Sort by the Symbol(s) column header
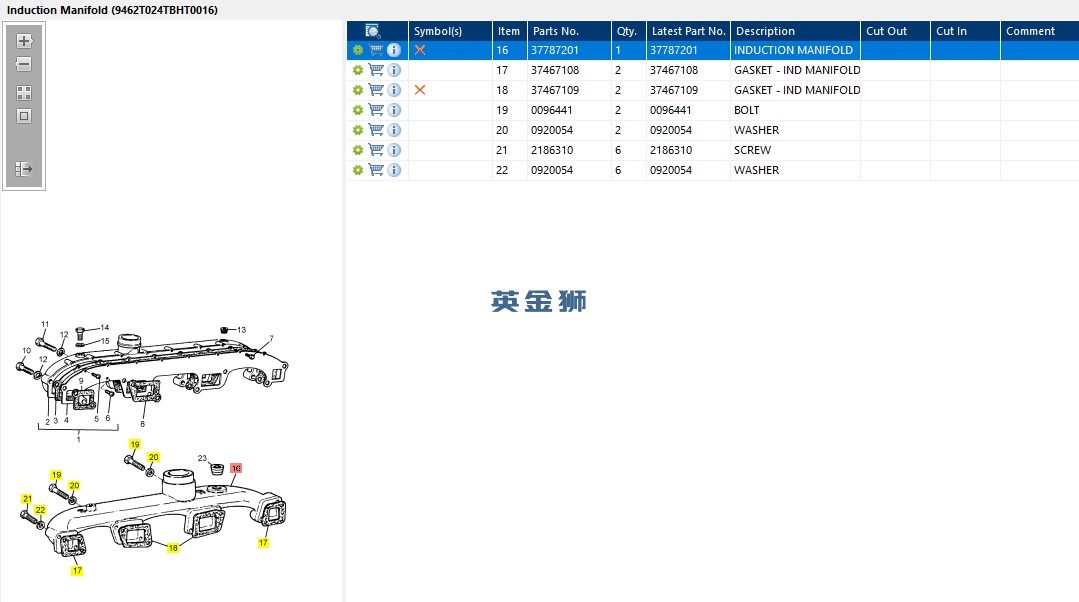The image size is (1079, 602). (450, 31)
